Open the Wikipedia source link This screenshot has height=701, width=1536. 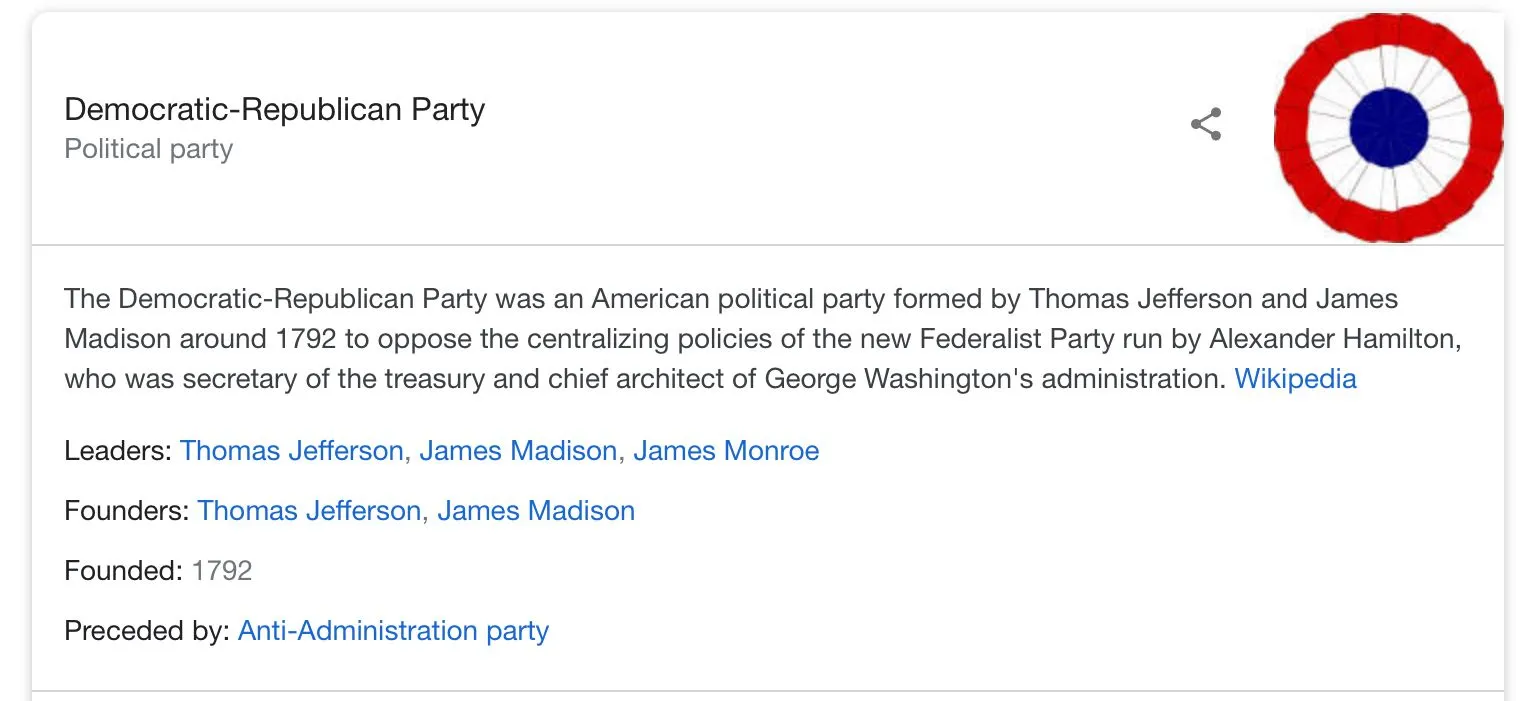1295,379
